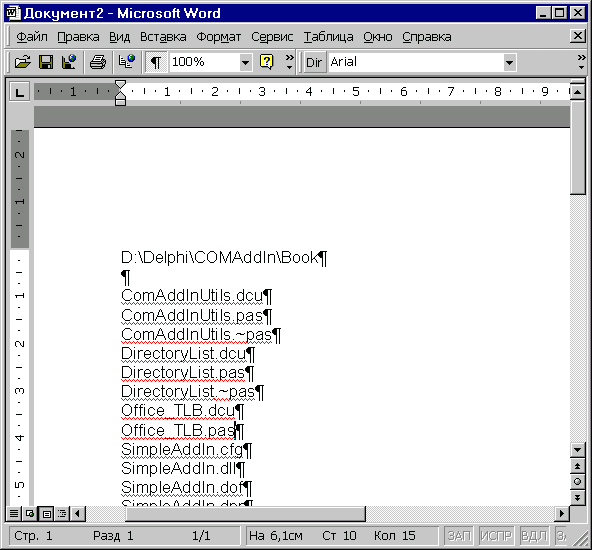Viewport: 592px width, 550px height.
Task: Open the Окно menu
Action: [x=378, y=37]
